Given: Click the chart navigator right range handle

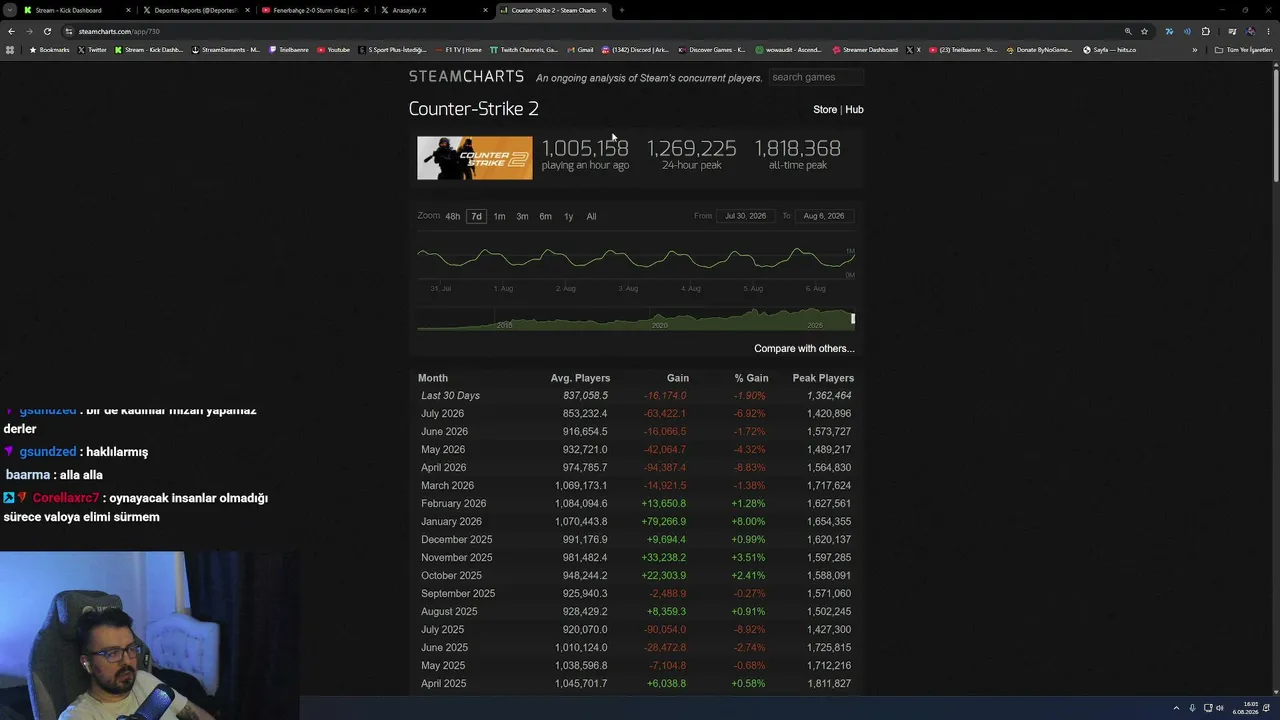Looking at the screenshot, I should click(853, 319).
